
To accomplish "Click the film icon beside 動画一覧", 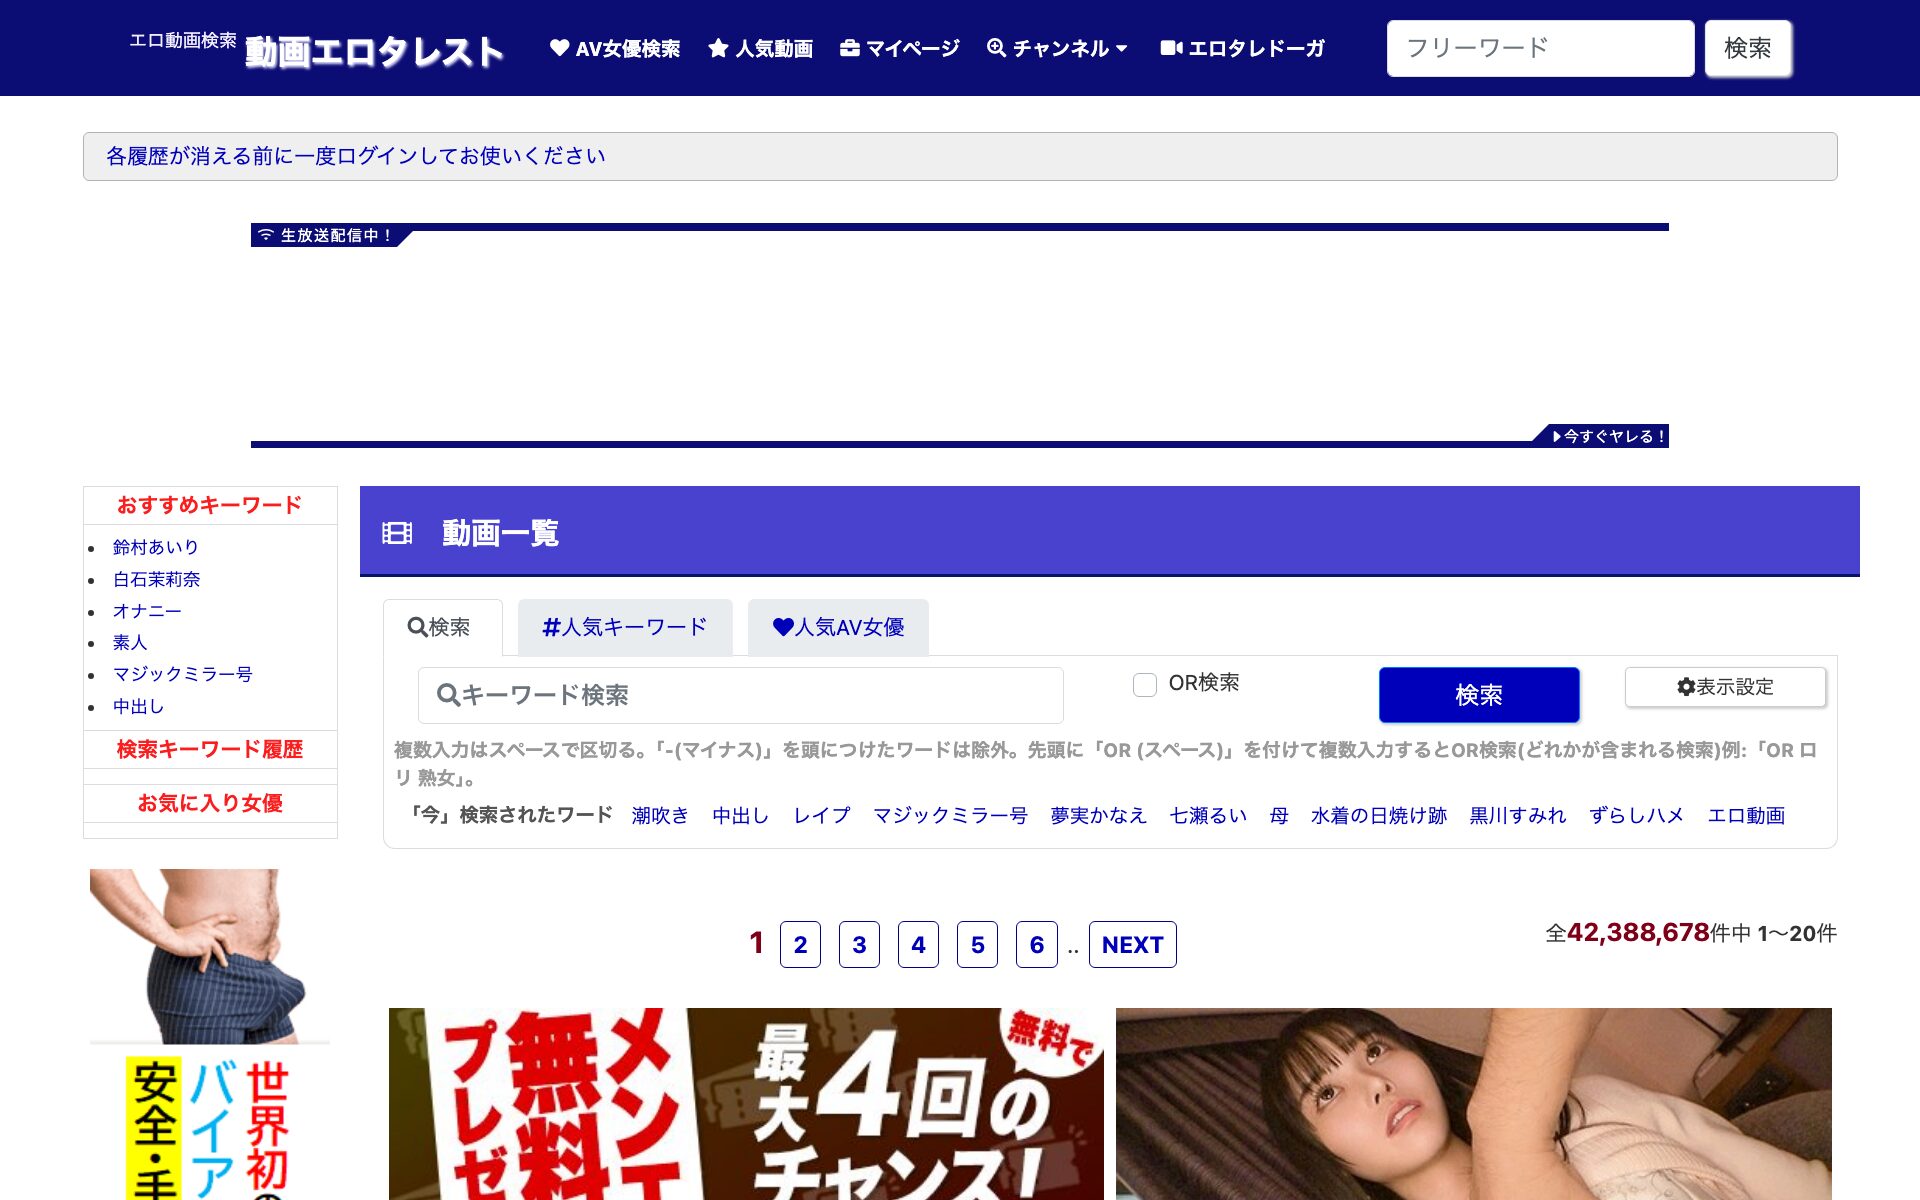I will point(397,533).
